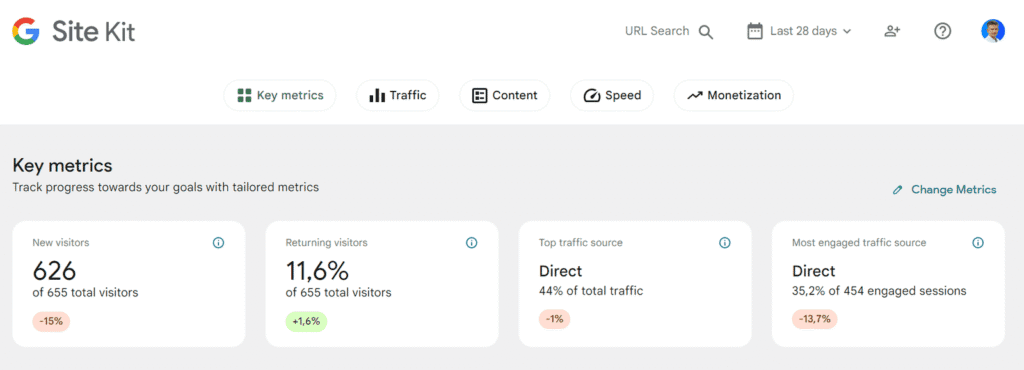Click info icon on New visitors card
The height and width of the screenshot is (370, 1024).
pyautogui.click(x=219, y=243)
